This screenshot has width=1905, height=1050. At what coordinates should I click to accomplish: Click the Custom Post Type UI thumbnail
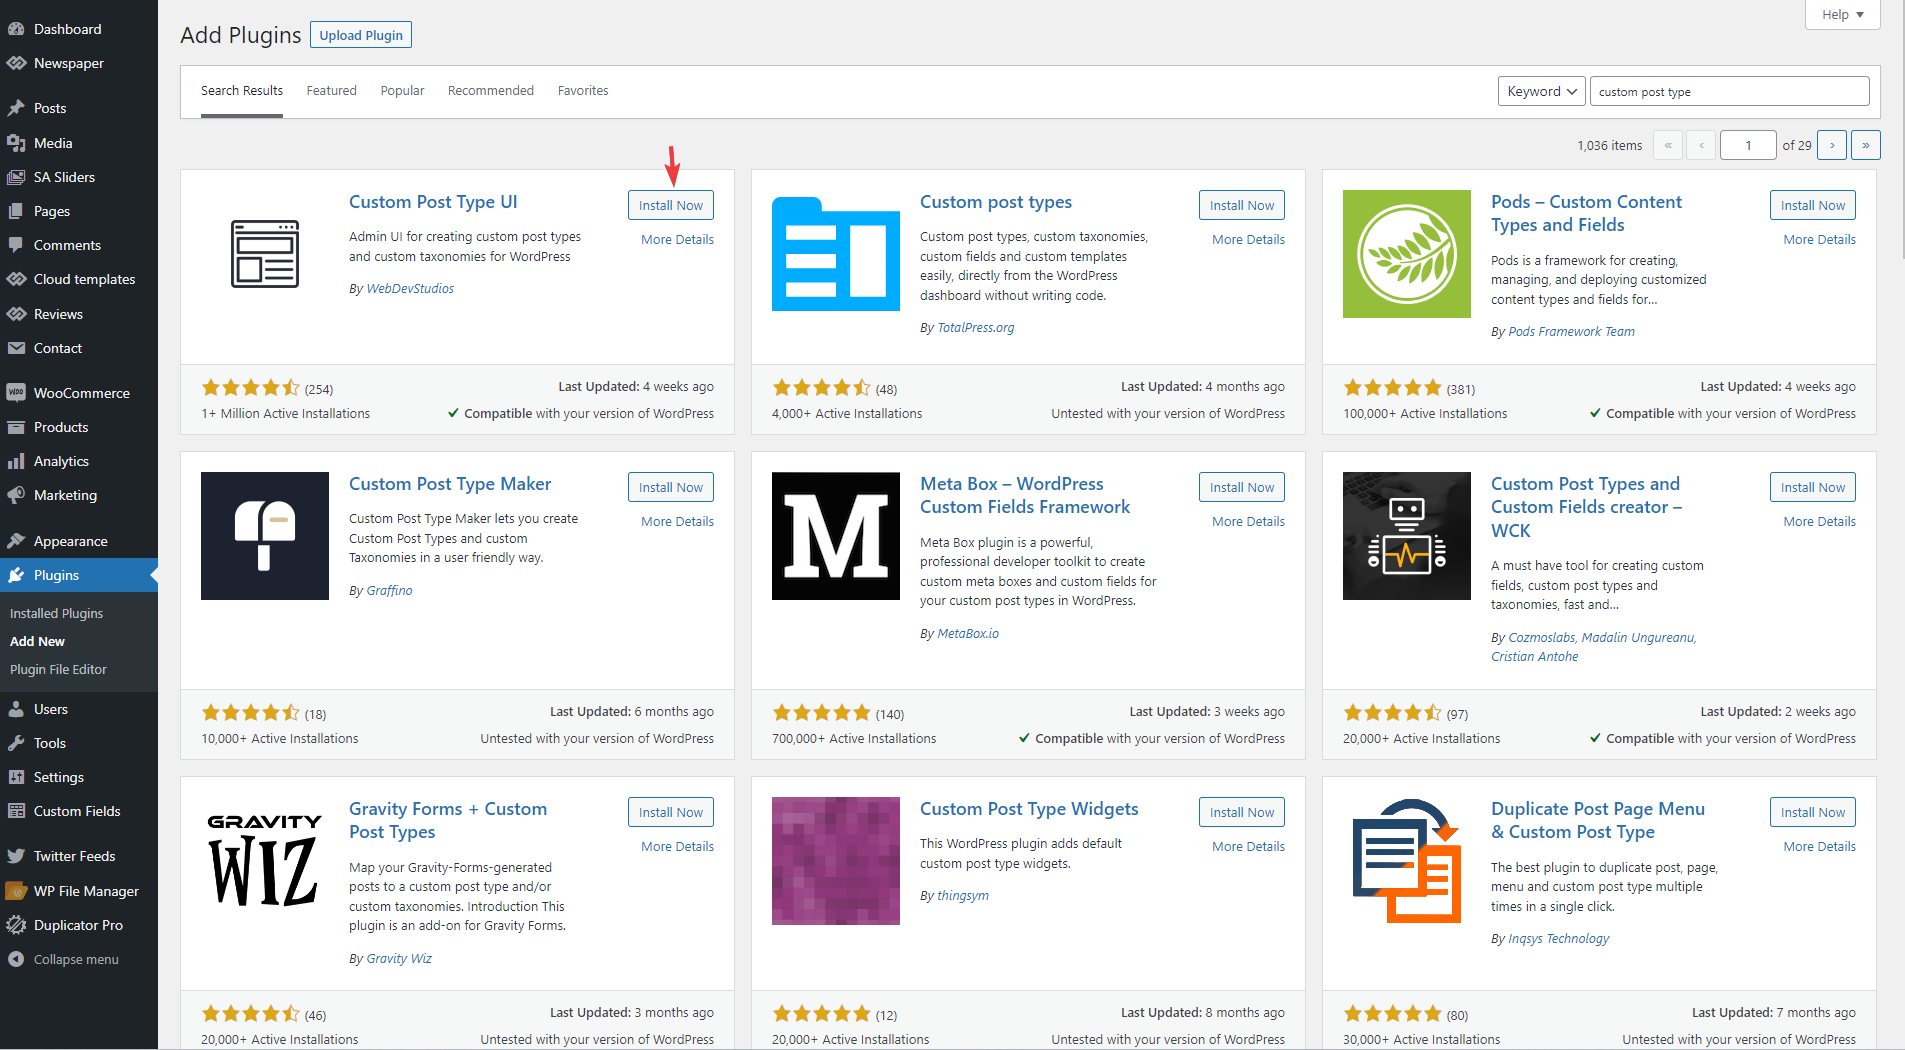tap(265, 254)
